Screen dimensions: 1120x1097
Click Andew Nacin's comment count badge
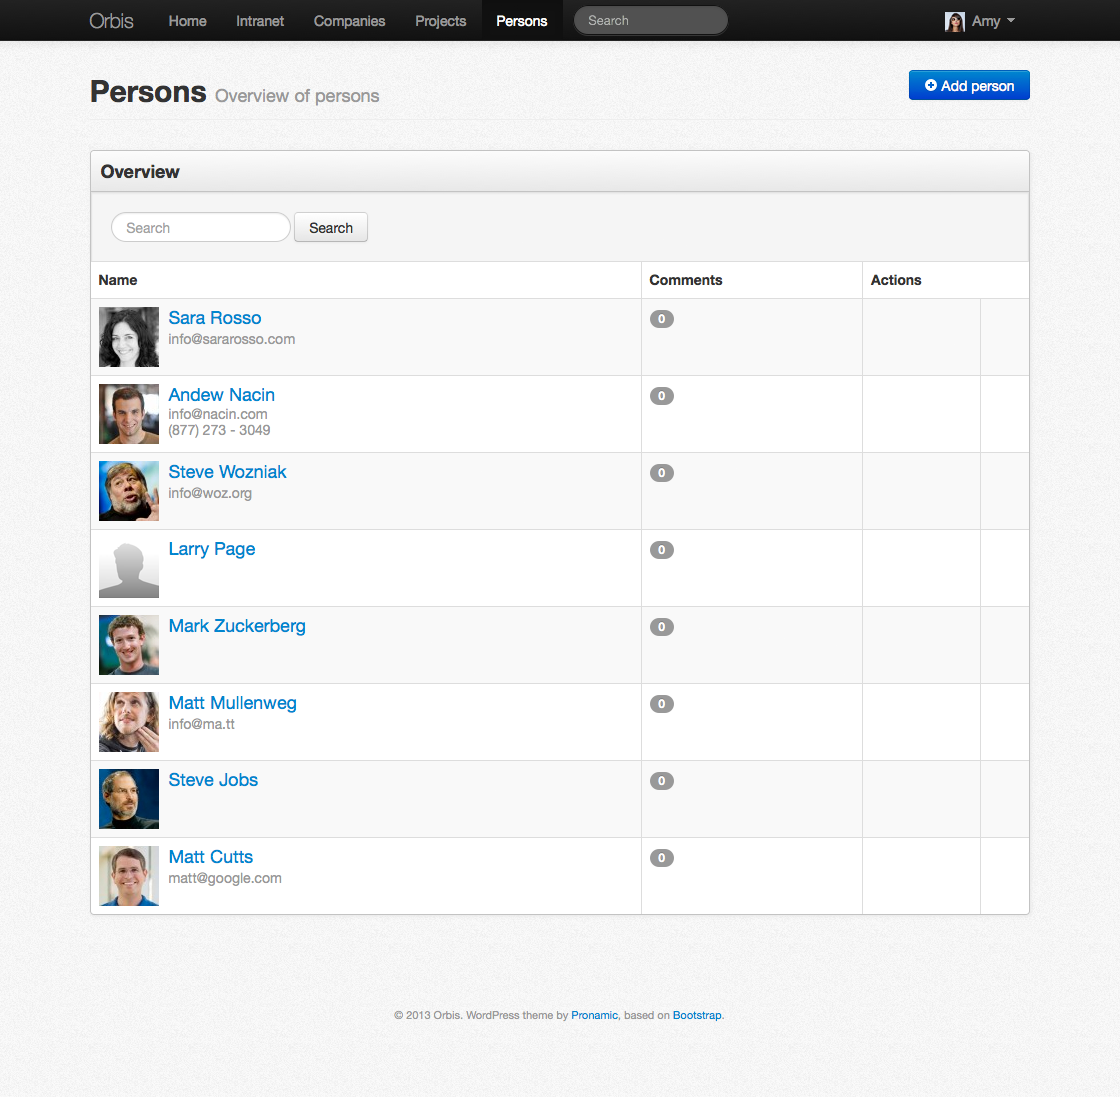click(x=661, y=396)
